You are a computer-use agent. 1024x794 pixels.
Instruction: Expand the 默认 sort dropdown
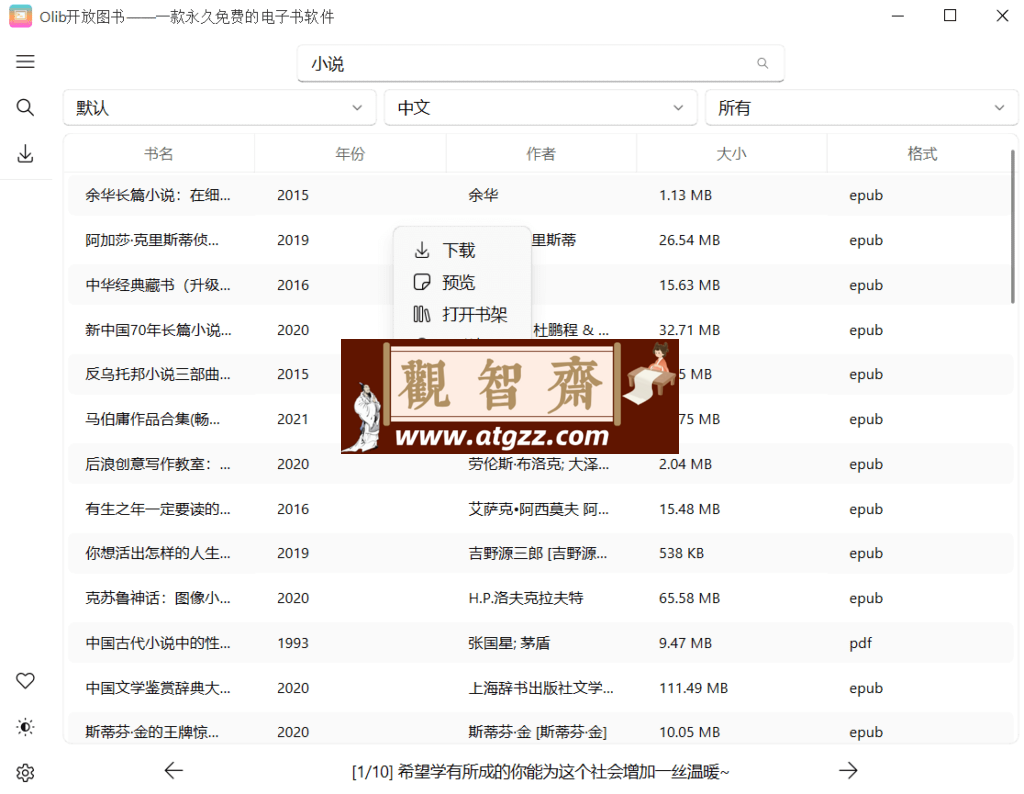[219, 108]
